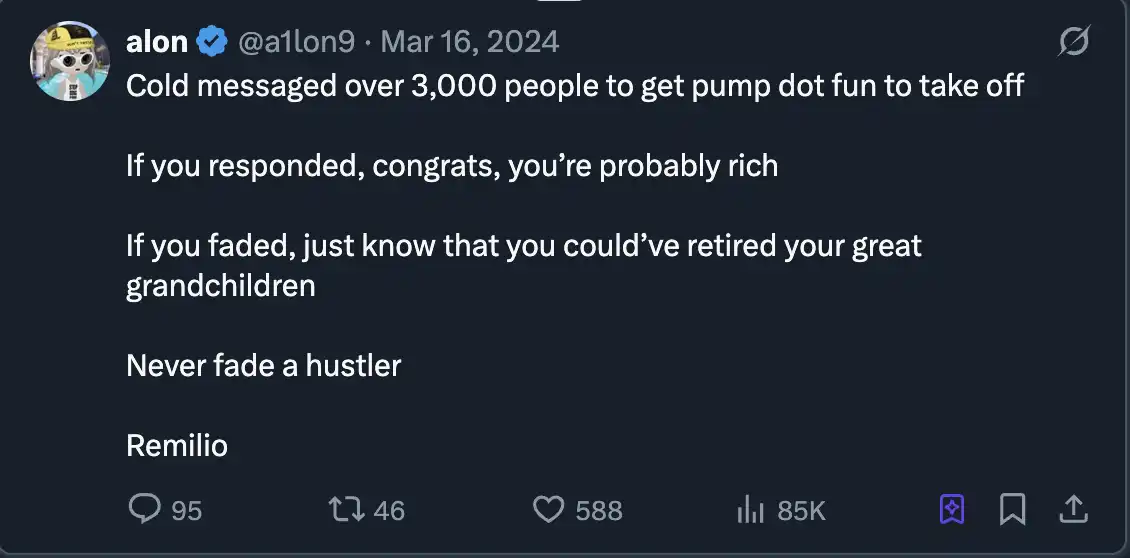Image resolution: width=1130 pixels, height=558 pixels.
Task: Share the tweet via the upload arrow icon
Action: (1072, 510)
